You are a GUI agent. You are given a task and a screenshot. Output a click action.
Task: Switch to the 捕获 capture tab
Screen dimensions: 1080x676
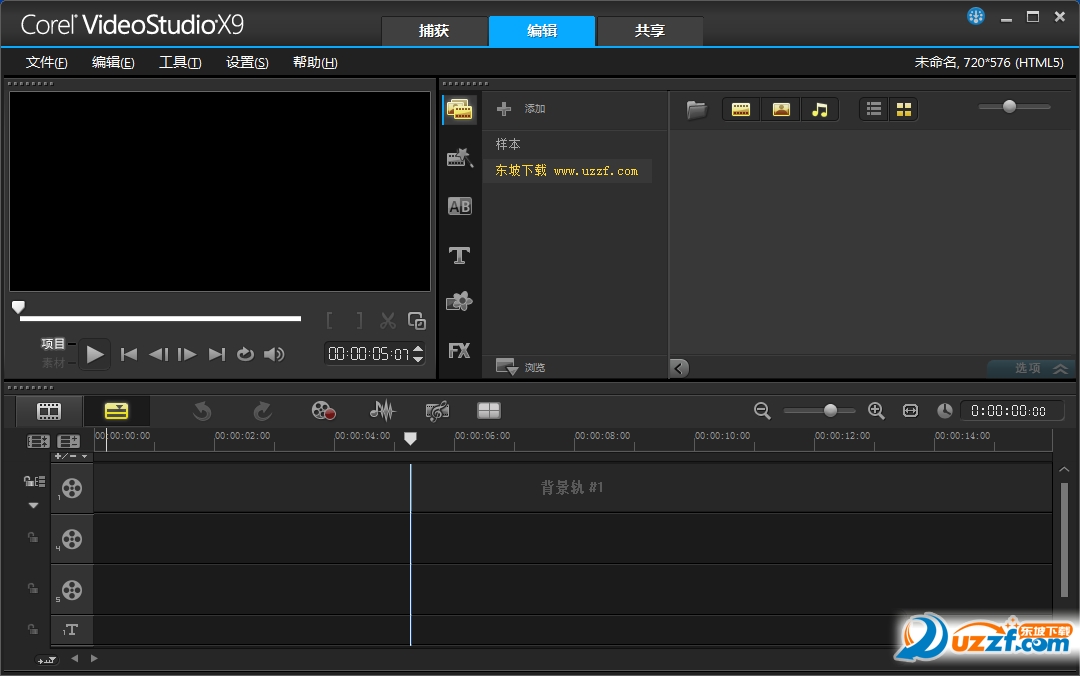(x=434, y=31)
